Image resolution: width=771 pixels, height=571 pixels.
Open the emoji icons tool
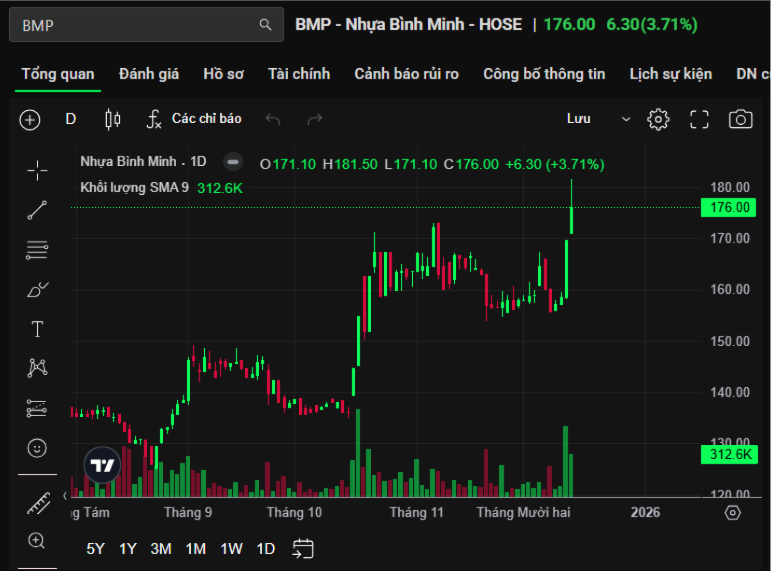[x=37, y=447]
